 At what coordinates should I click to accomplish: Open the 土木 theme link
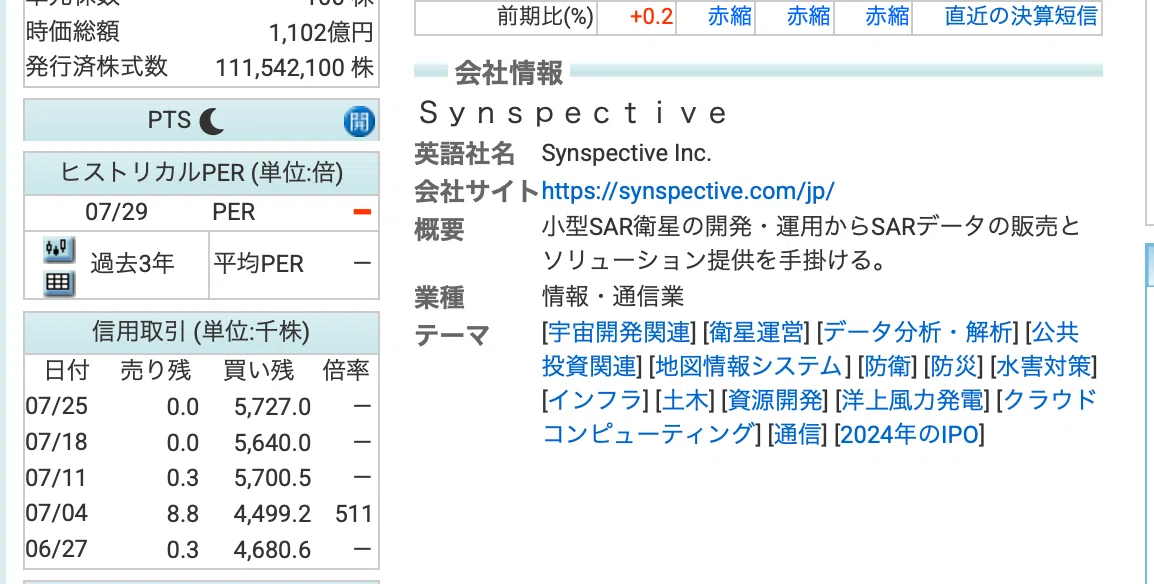(x=685, y=400)
